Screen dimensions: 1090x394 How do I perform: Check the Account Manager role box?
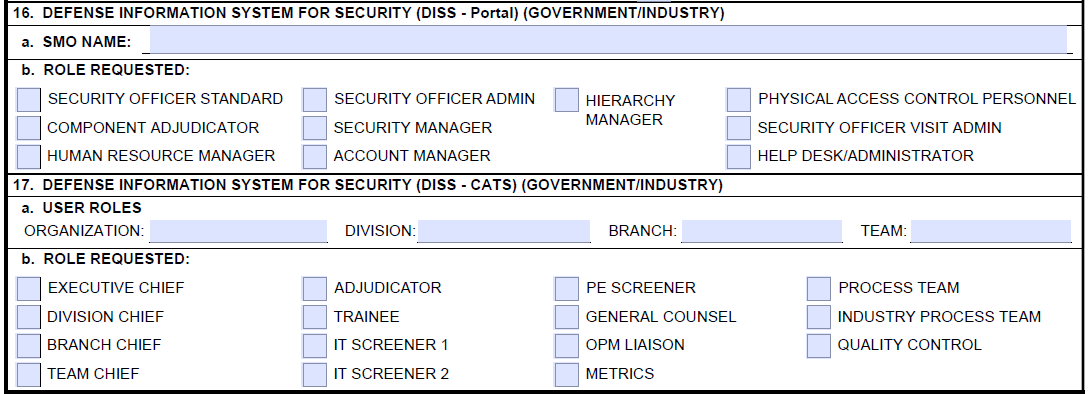315,156
